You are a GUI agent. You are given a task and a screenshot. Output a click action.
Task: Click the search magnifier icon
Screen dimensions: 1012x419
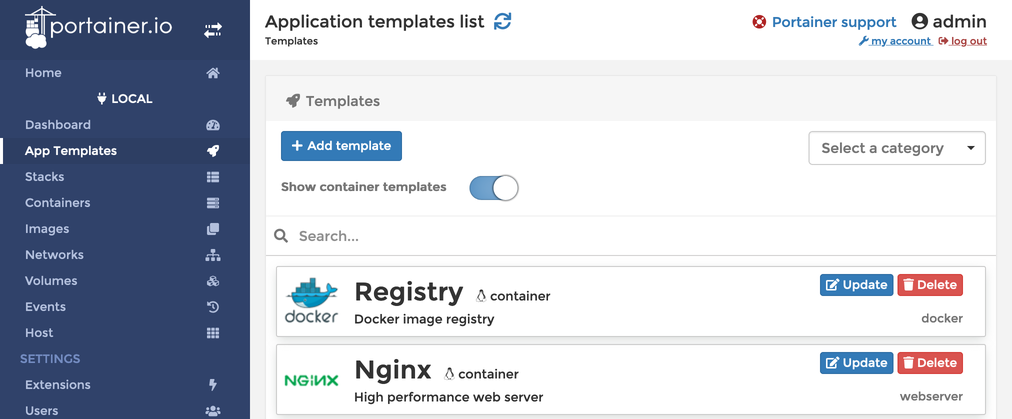point(281,236)
